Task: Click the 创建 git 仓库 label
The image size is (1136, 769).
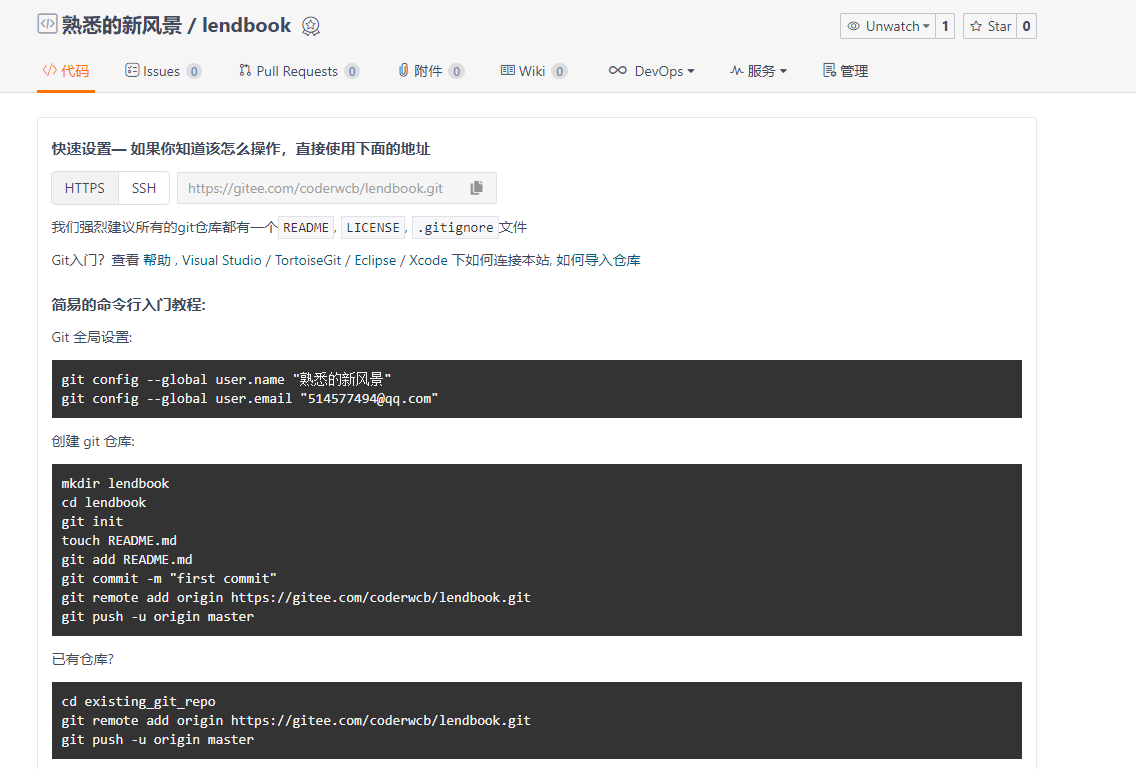Action: [93, 441]
